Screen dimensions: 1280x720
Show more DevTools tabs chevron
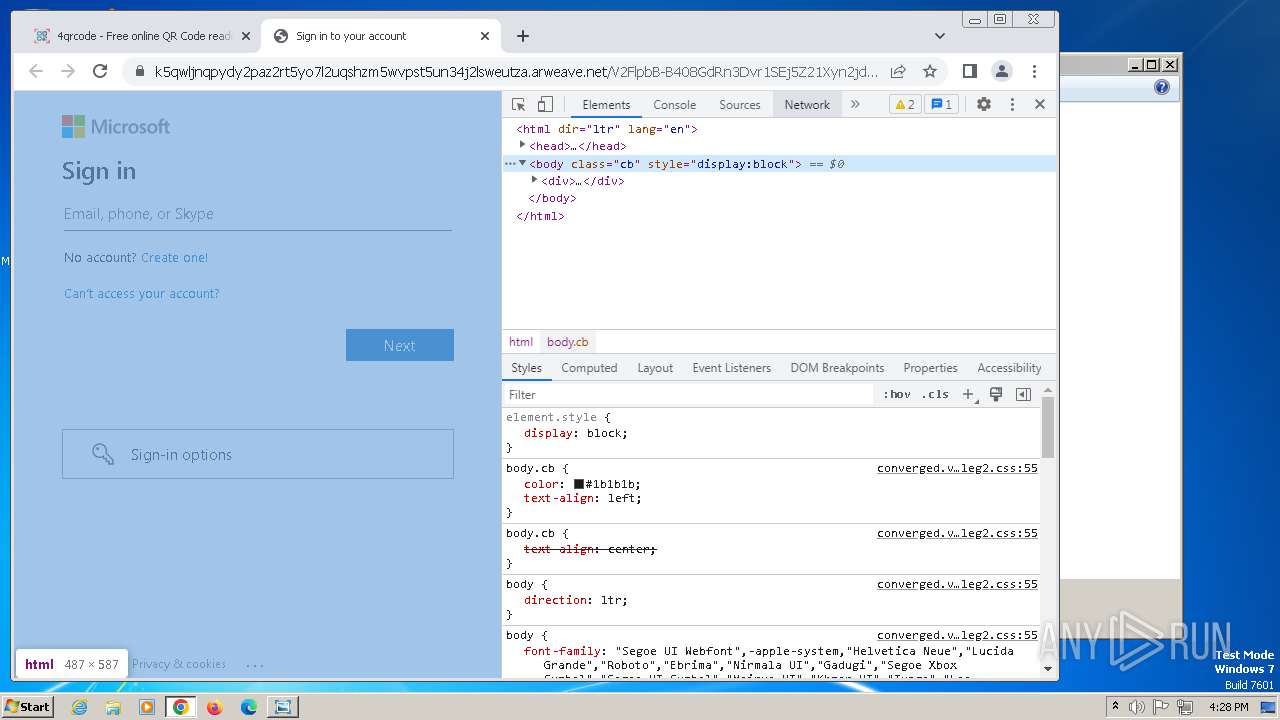click(855, 104)
